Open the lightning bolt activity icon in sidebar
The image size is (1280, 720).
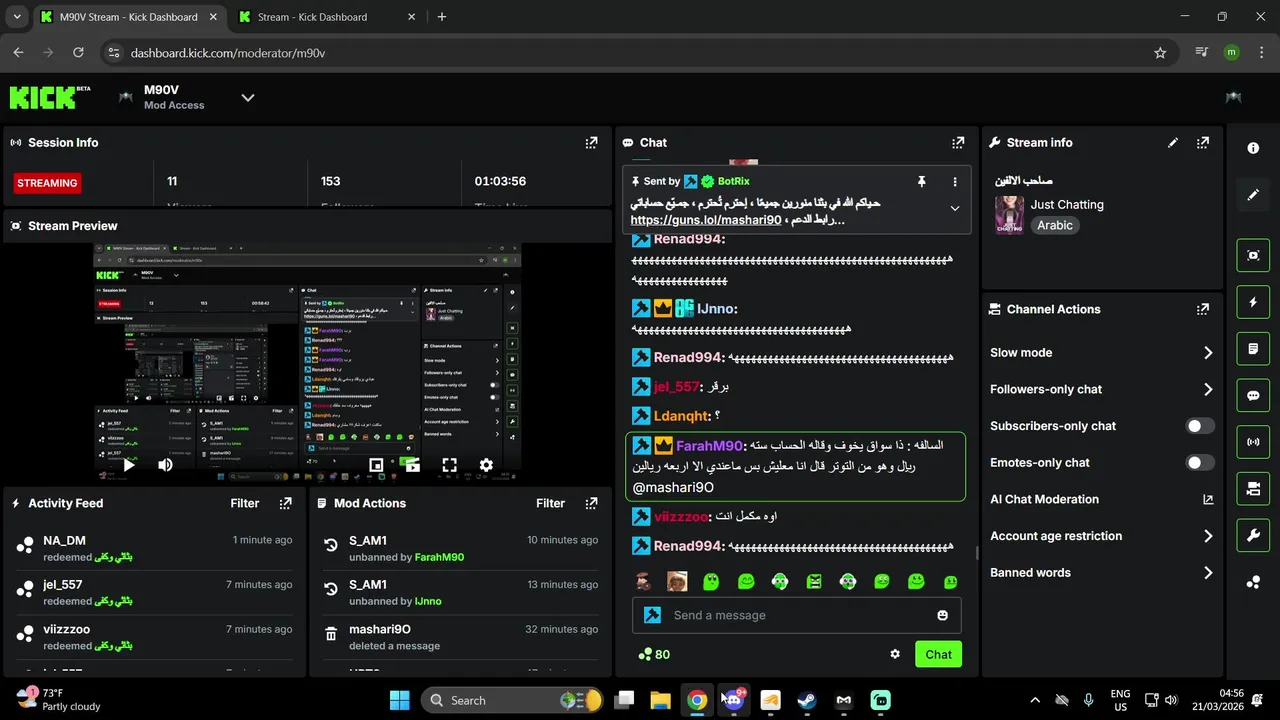tap(1253, 302)
